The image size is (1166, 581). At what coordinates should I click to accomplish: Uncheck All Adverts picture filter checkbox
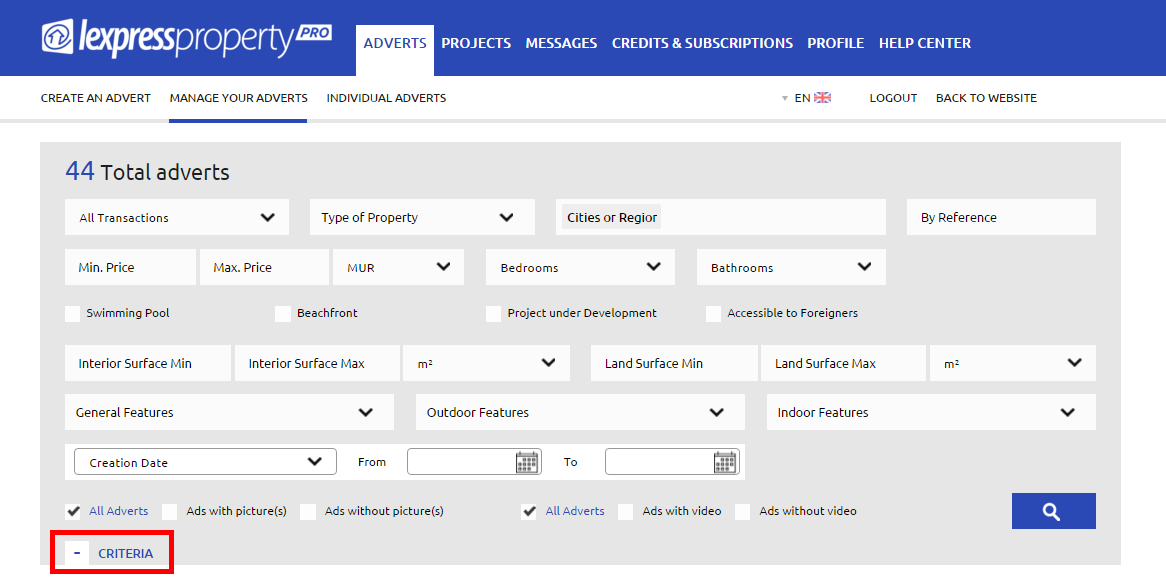pyautogui.click(x=73, y=511)
